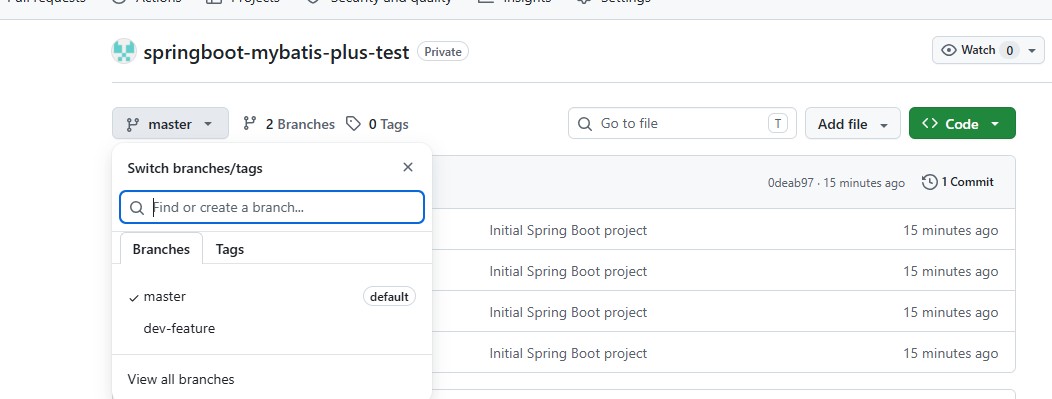Open the 0 Tags link
This screenshot has width=1052, height=399.
click(377, 124)
